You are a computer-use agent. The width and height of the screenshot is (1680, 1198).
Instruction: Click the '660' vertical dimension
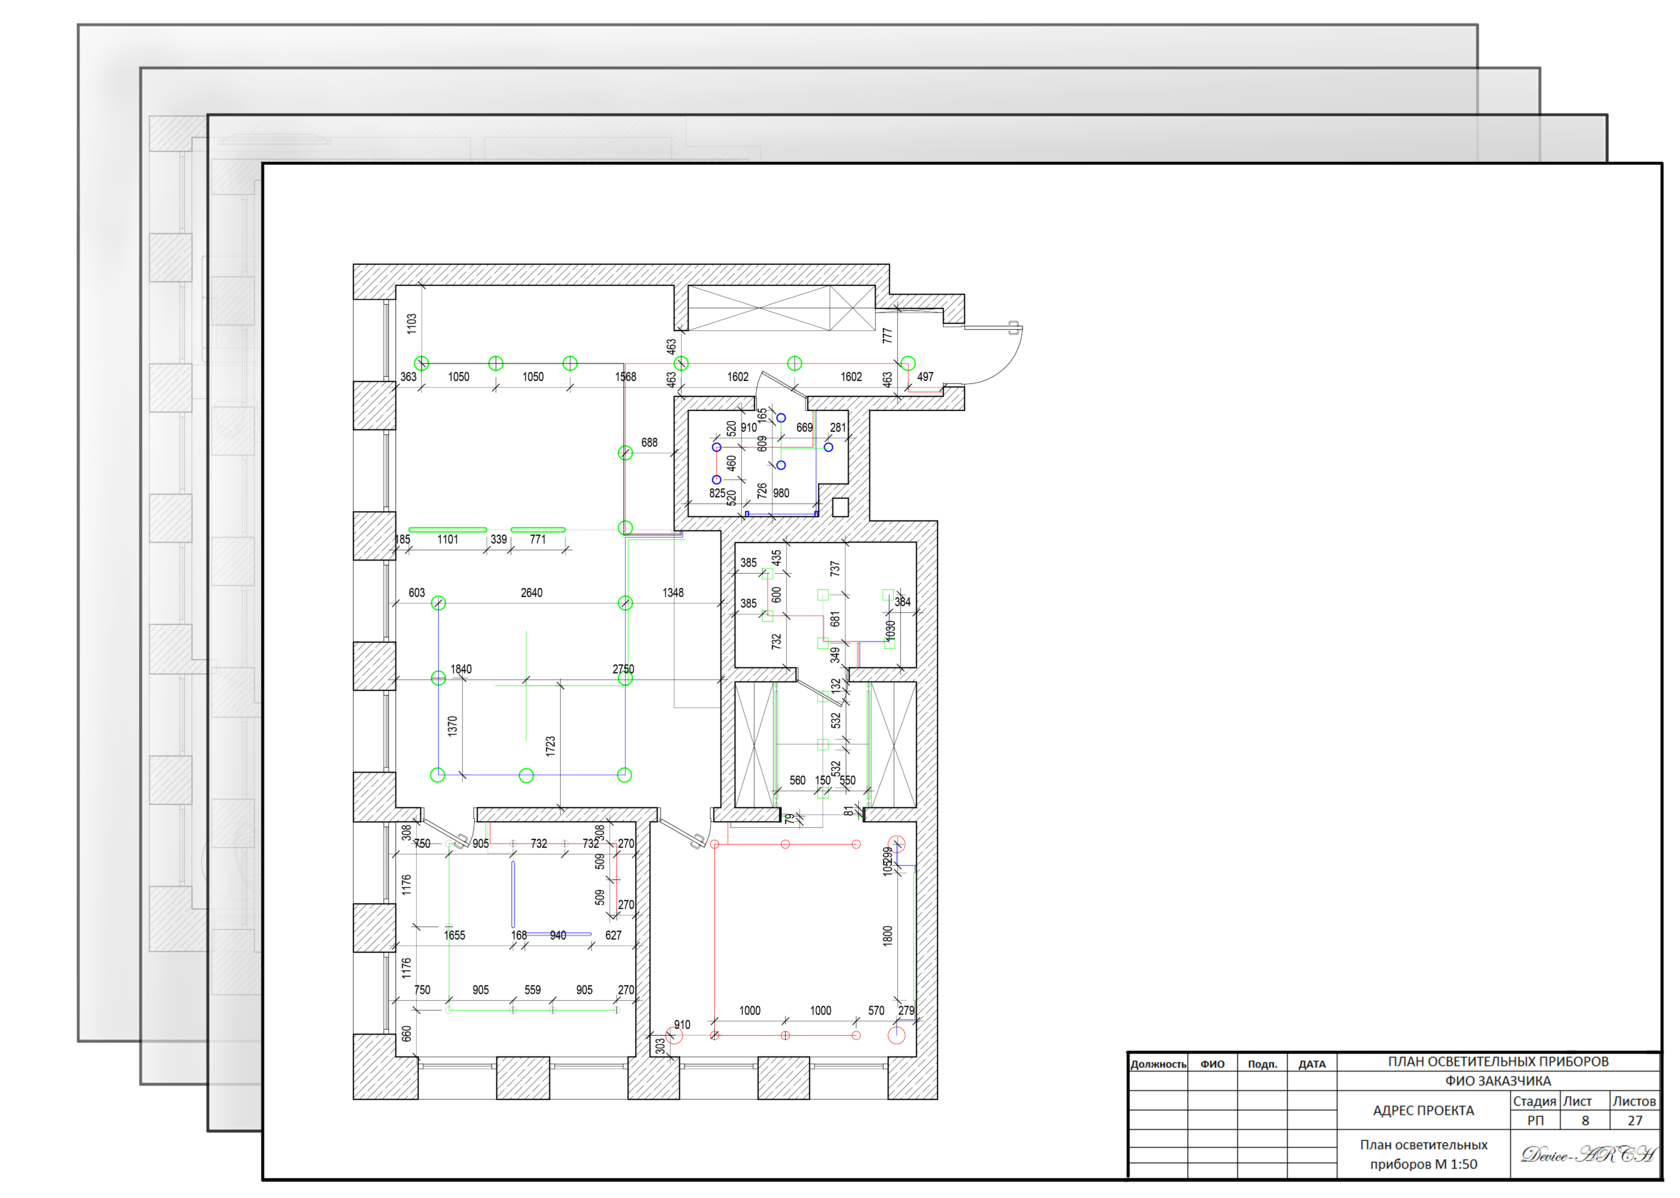point(407,1034)
